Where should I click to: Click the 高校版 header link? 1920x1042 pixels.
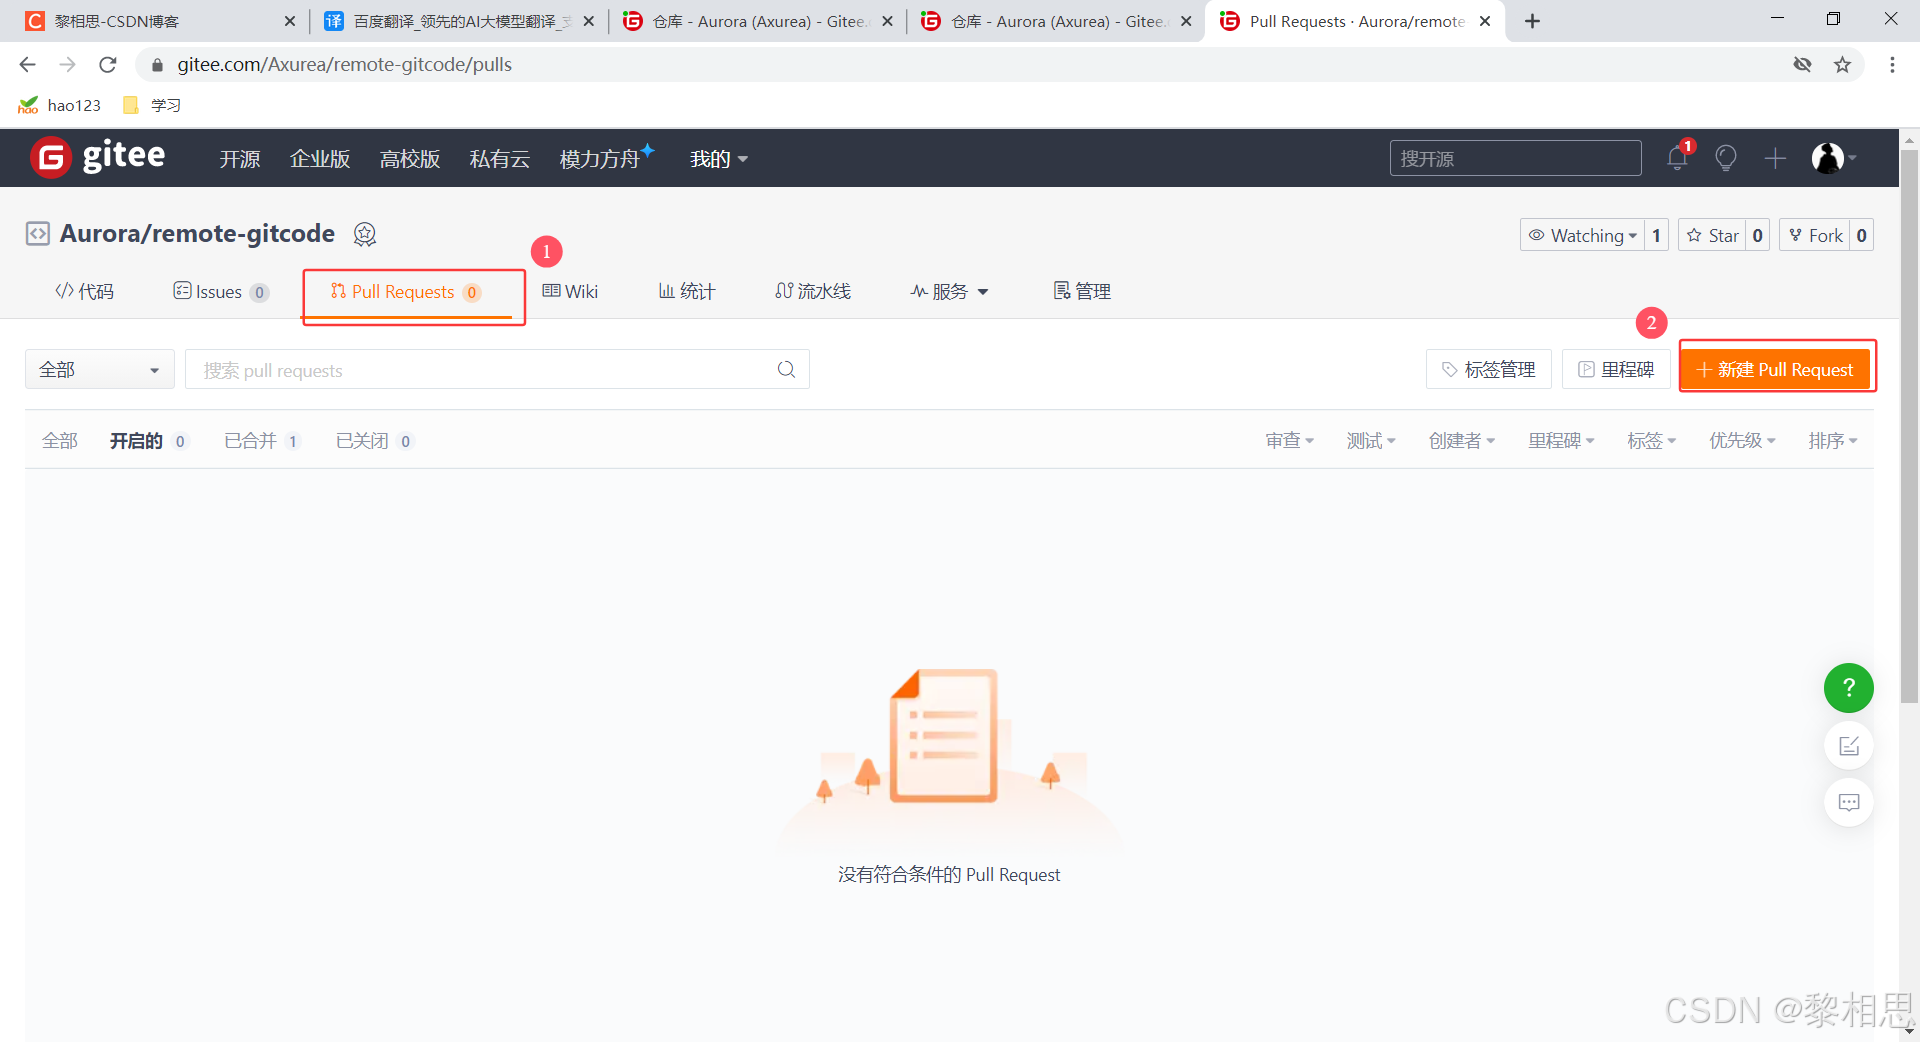(x=410, y=159)
